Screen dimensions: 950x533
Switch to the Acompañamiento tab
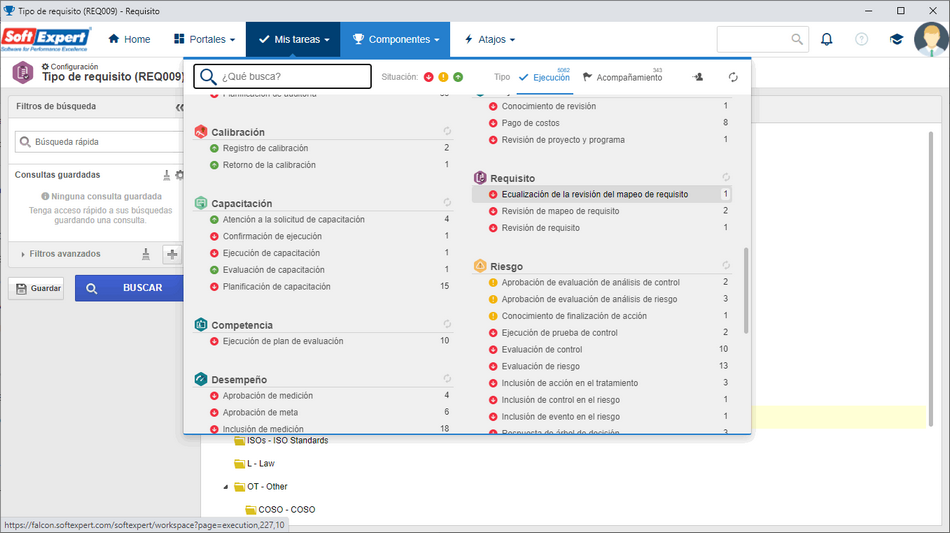(623, 78)
